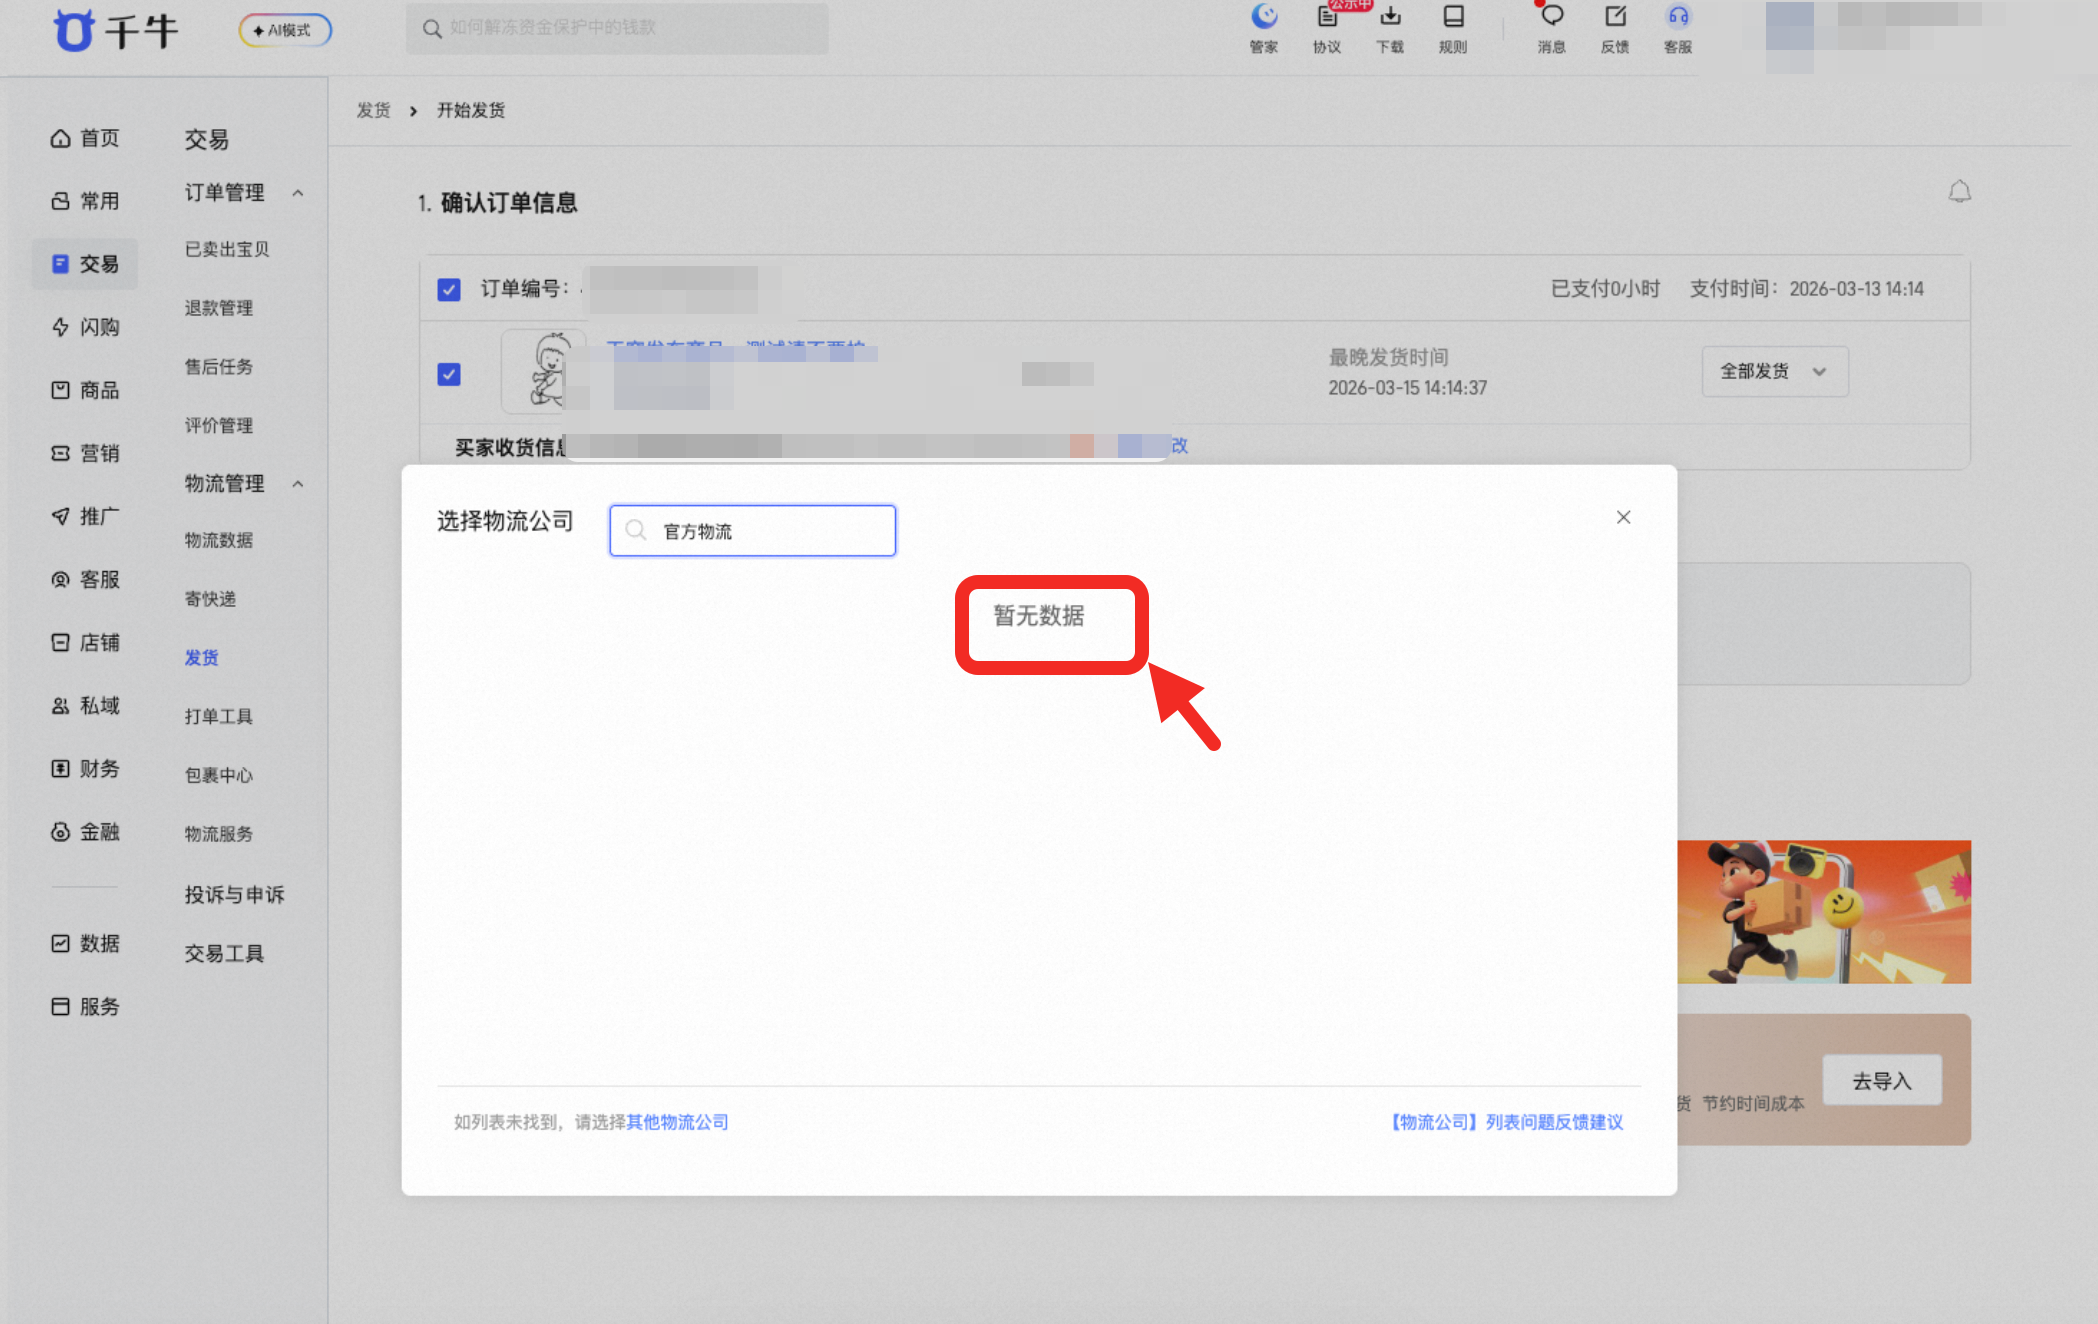Open the 规则 rules icon
This screenshot has height=1324, width=2098.
point(1453,29)
